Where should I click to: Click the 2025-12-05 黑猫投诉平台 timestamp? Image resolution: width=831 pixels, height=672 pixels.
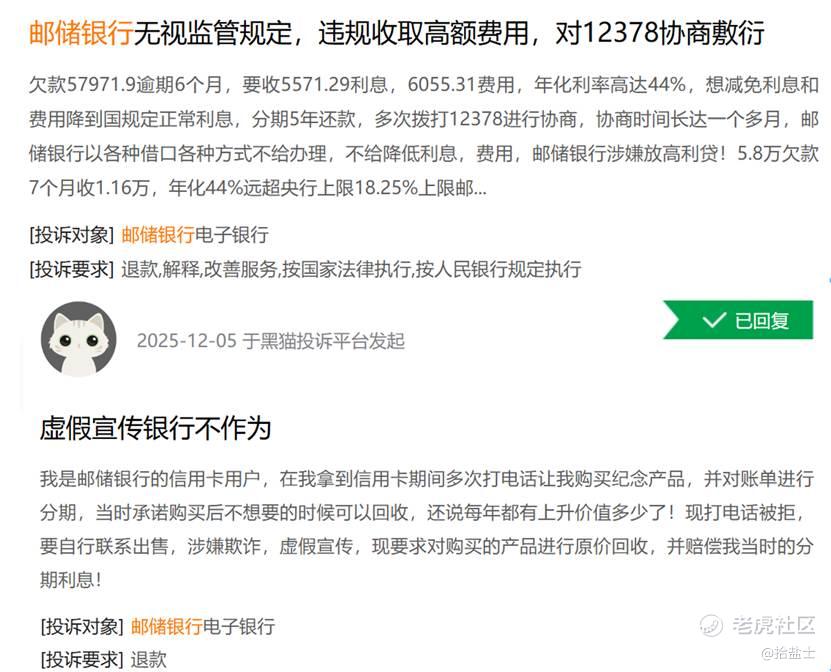[x=271, y=341]
